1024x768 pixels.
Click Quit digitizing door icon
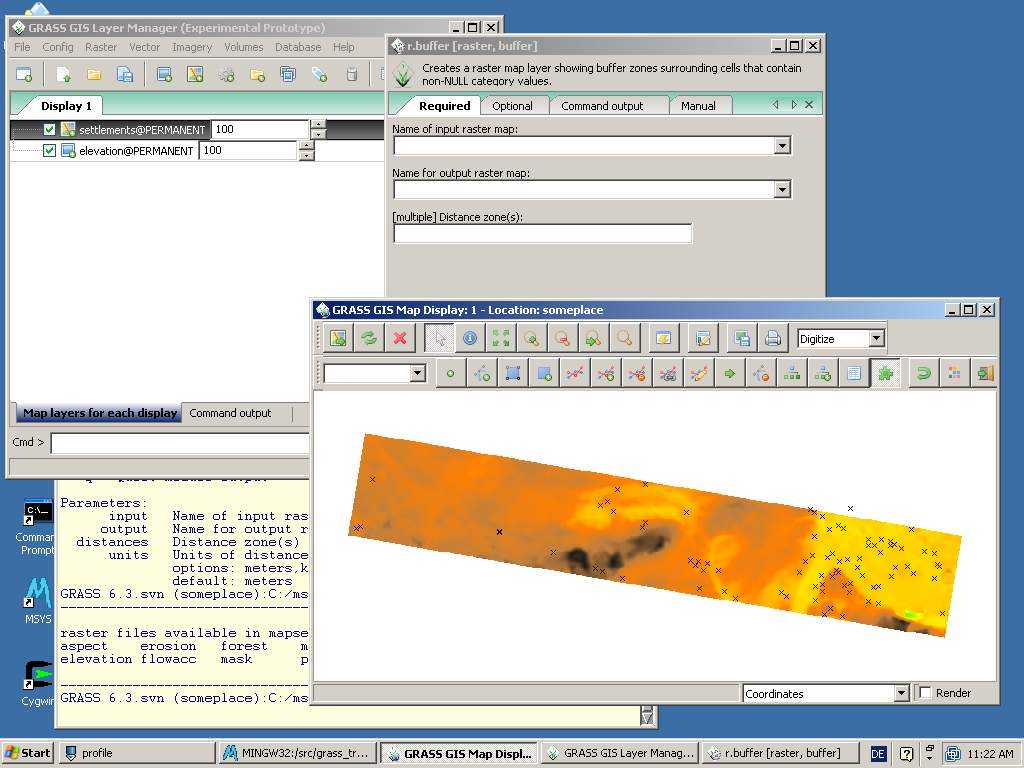coord(985,374)
